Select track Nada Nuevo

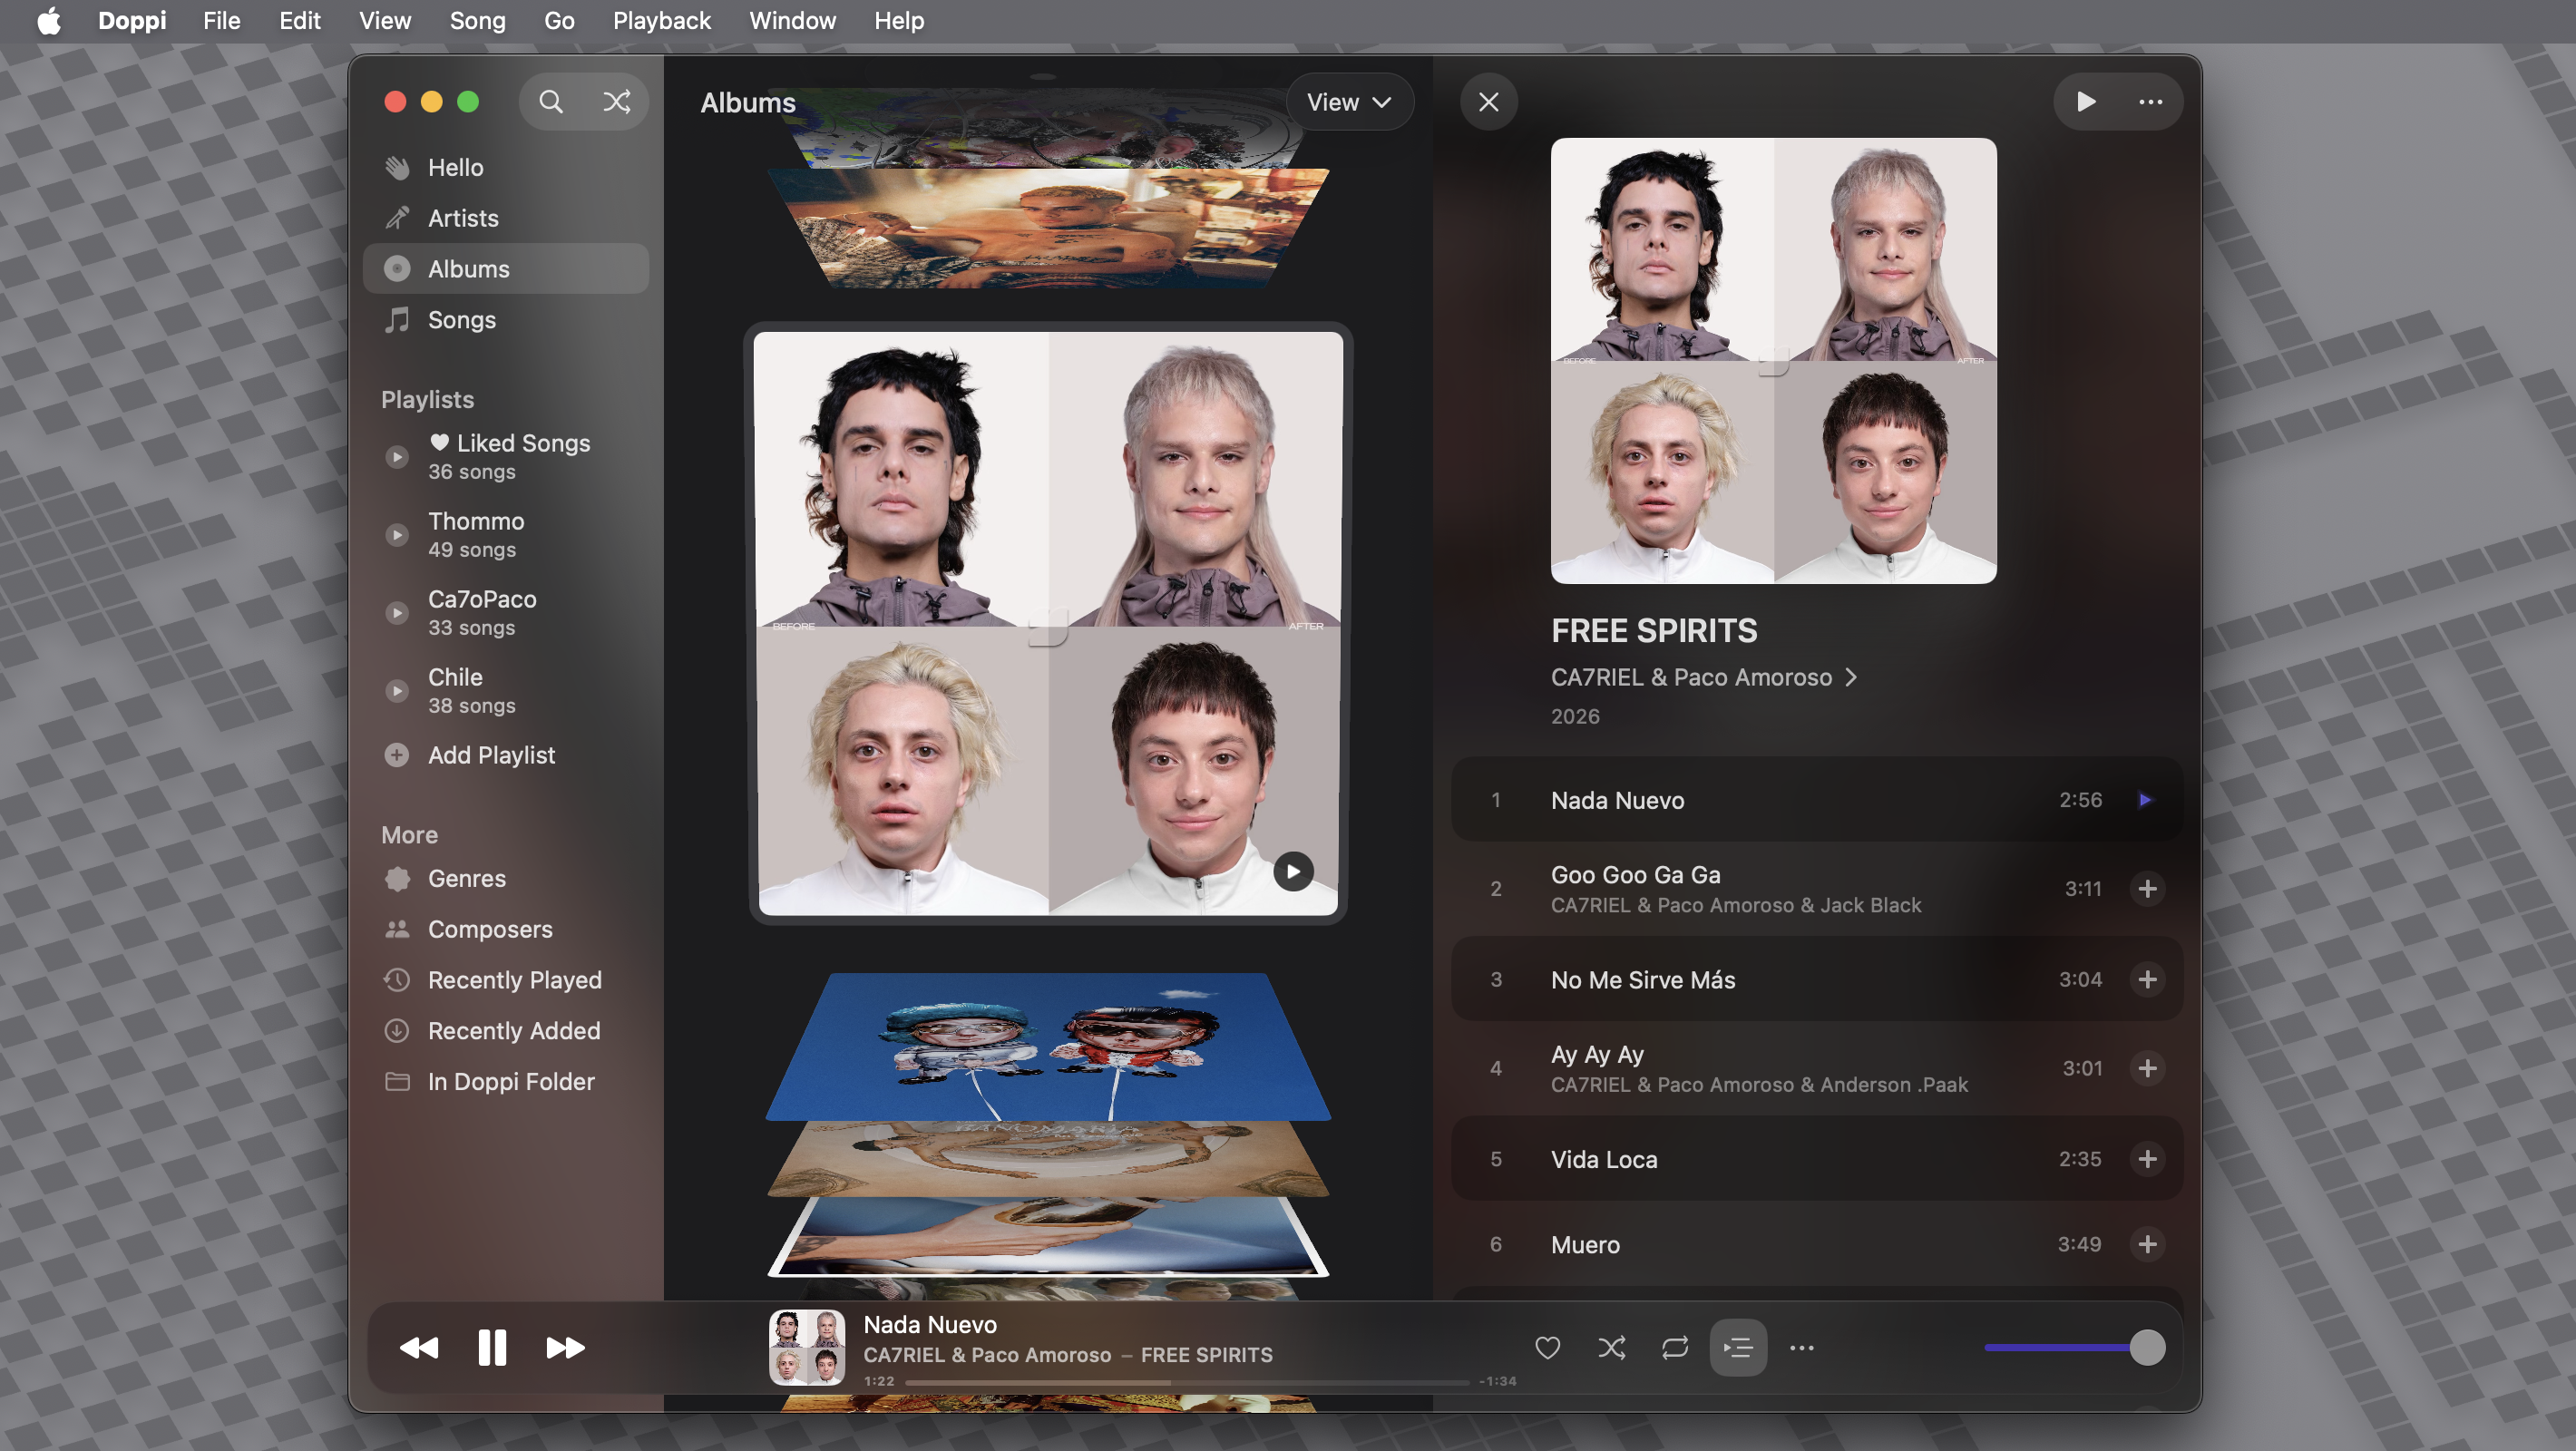pos(1817,800)
